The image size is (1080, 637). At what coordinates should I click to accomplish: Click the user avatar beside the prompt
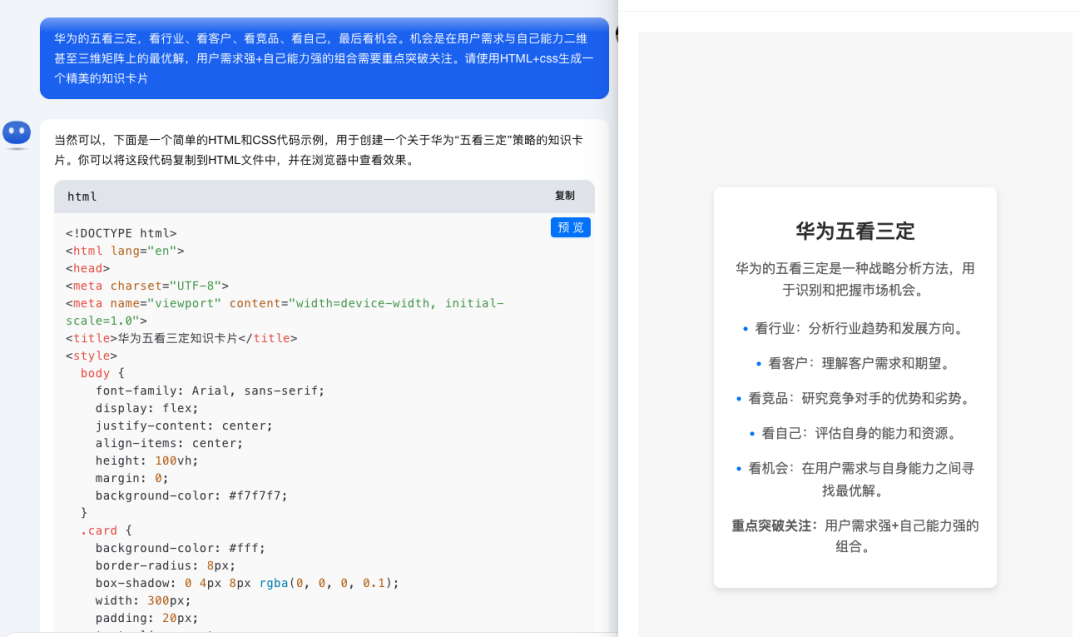(617, 34)
